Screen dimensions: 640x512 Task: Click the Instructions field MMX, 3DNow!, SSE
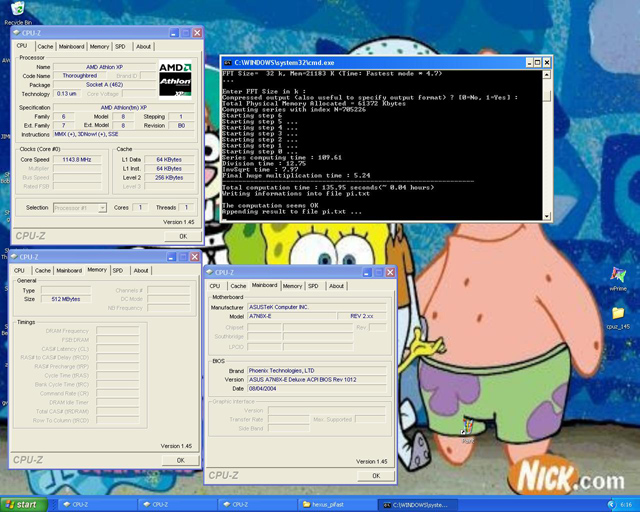point(123,134)
